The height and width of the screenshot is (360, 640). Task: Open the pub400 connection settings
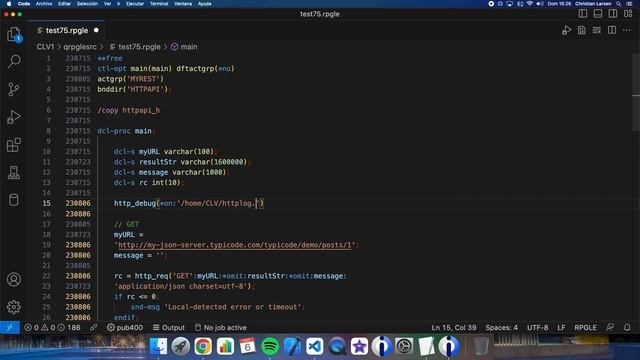click(125, 327)
